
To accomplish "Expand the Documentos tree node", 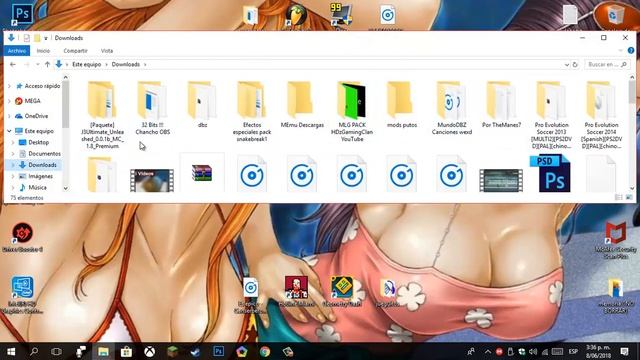I will pyautogui.click(x=13, y=153).
